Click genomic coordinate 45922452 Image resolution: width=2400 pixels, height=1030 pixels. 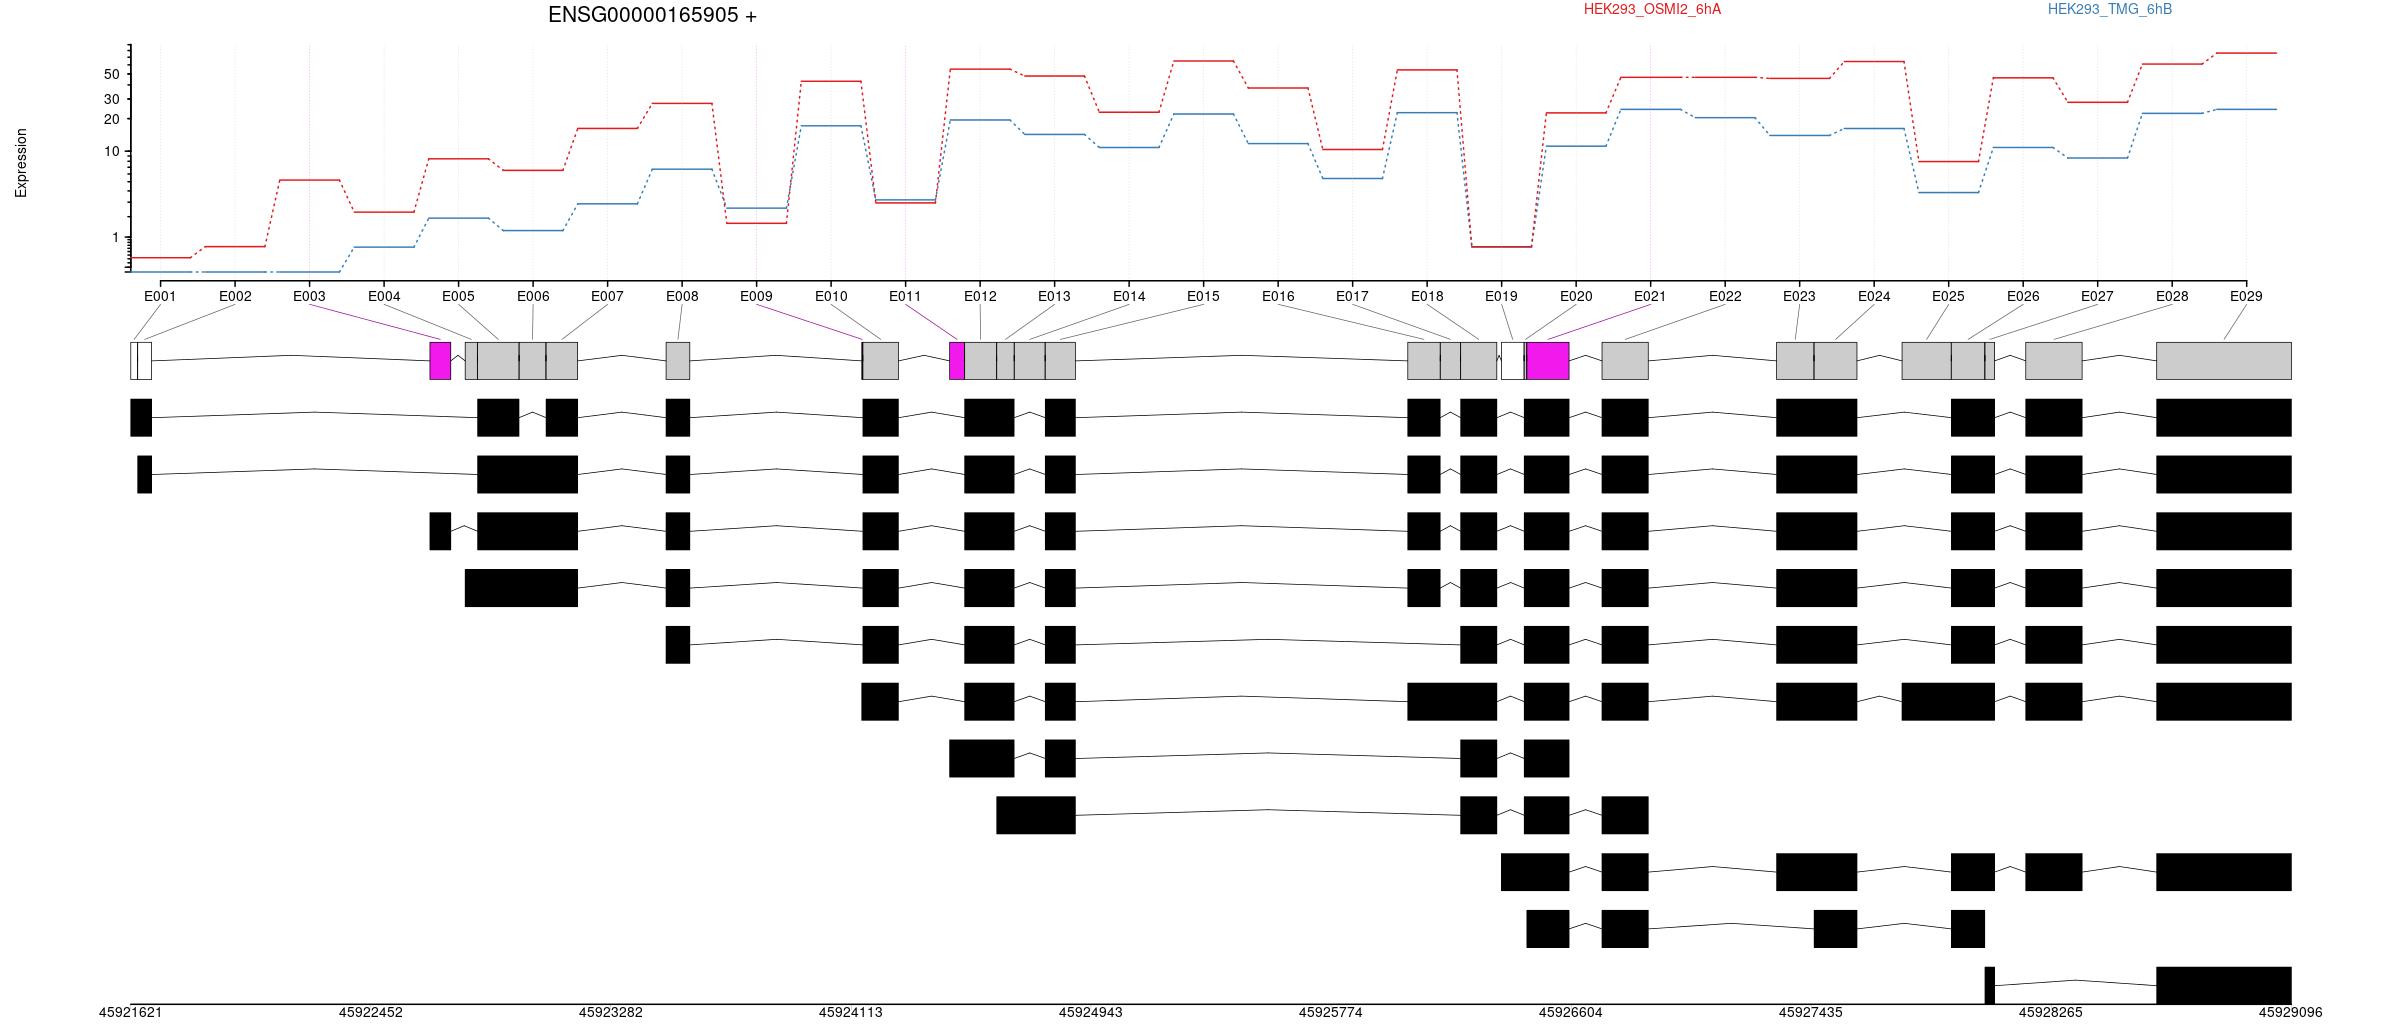[x=370, y=1012]
